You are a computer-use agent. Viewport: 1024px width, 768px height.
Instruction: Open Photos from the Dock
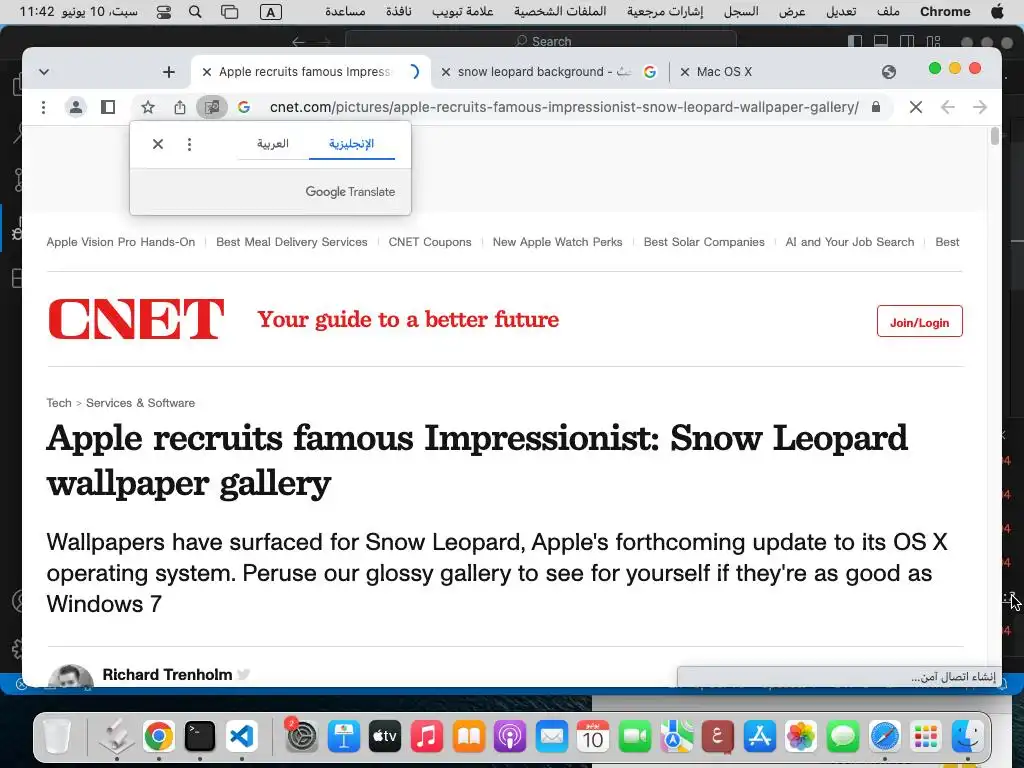click(801, 737)
